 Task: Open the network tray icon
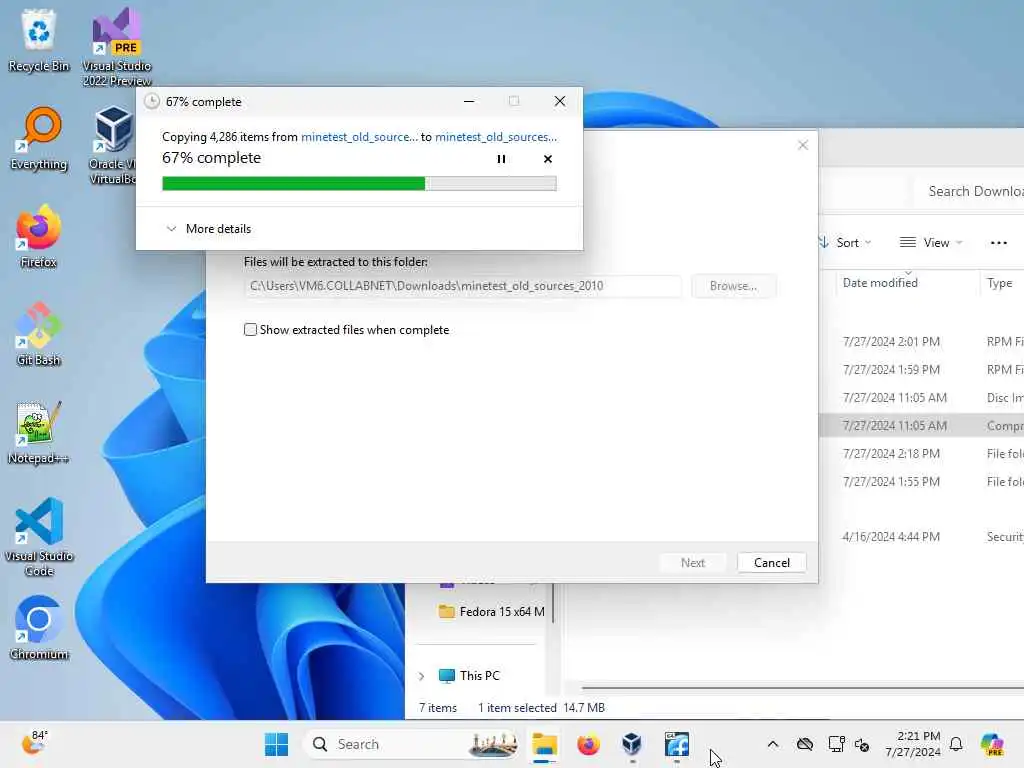click(837, 744)
